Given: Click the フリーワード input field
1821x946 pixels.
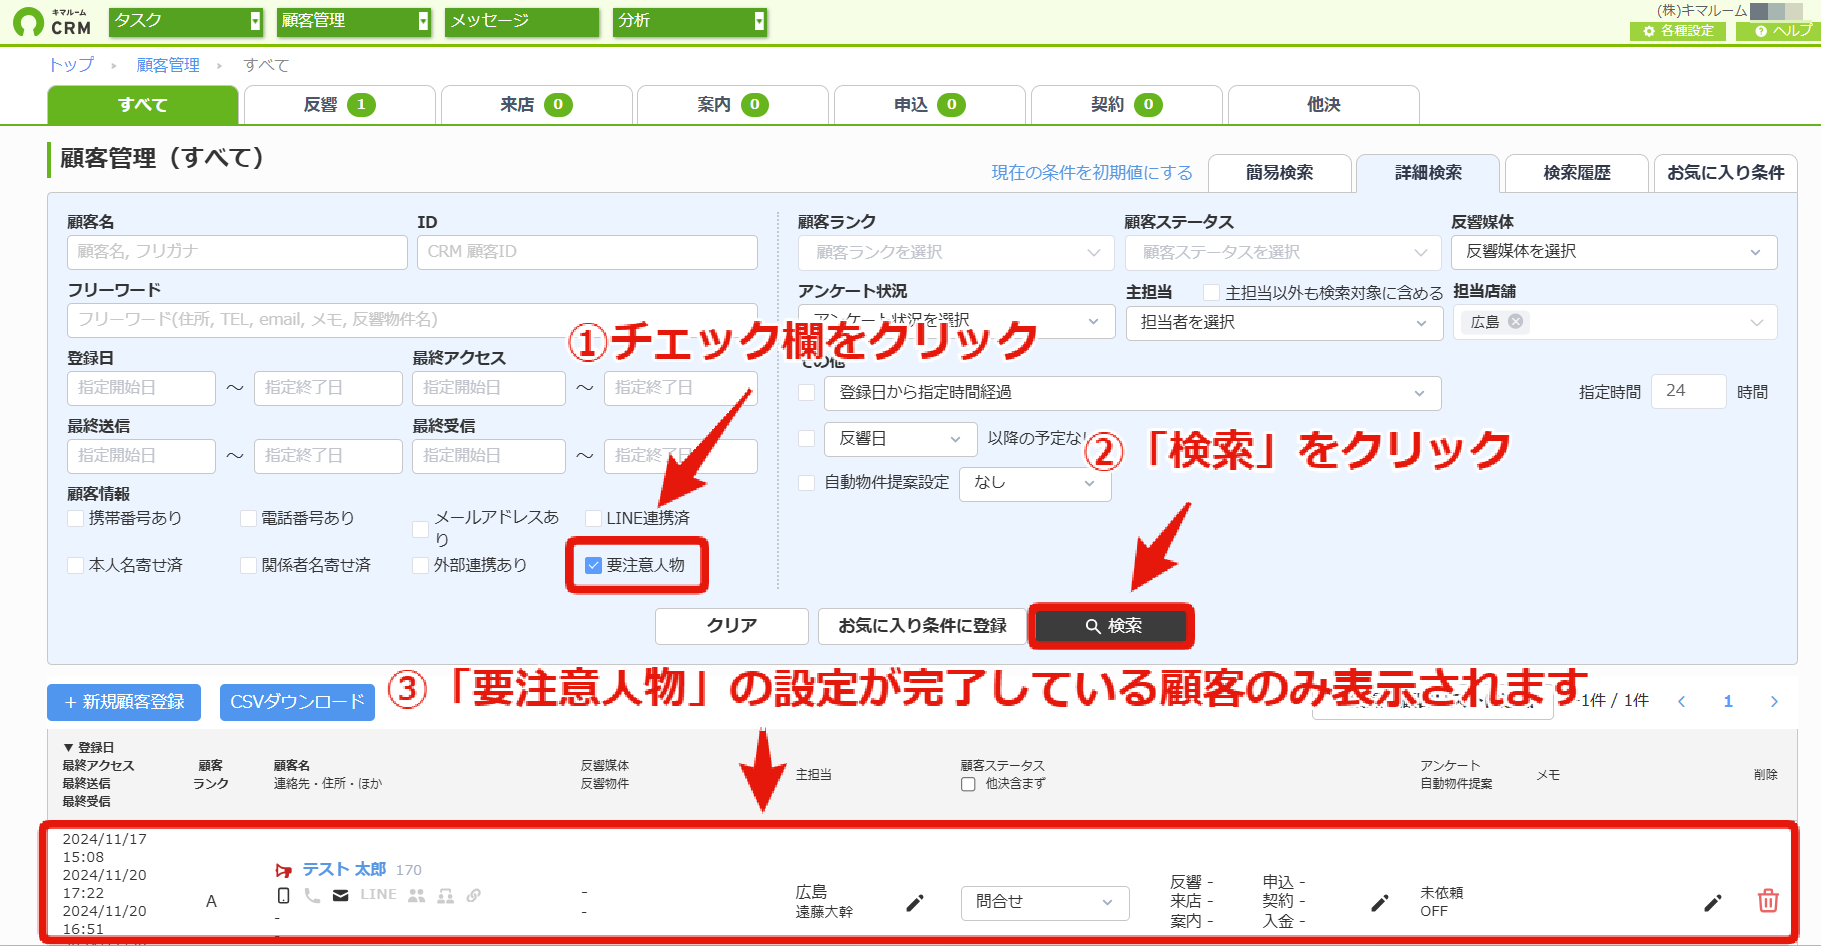Looking at the screenshot, I should (412, 320).
